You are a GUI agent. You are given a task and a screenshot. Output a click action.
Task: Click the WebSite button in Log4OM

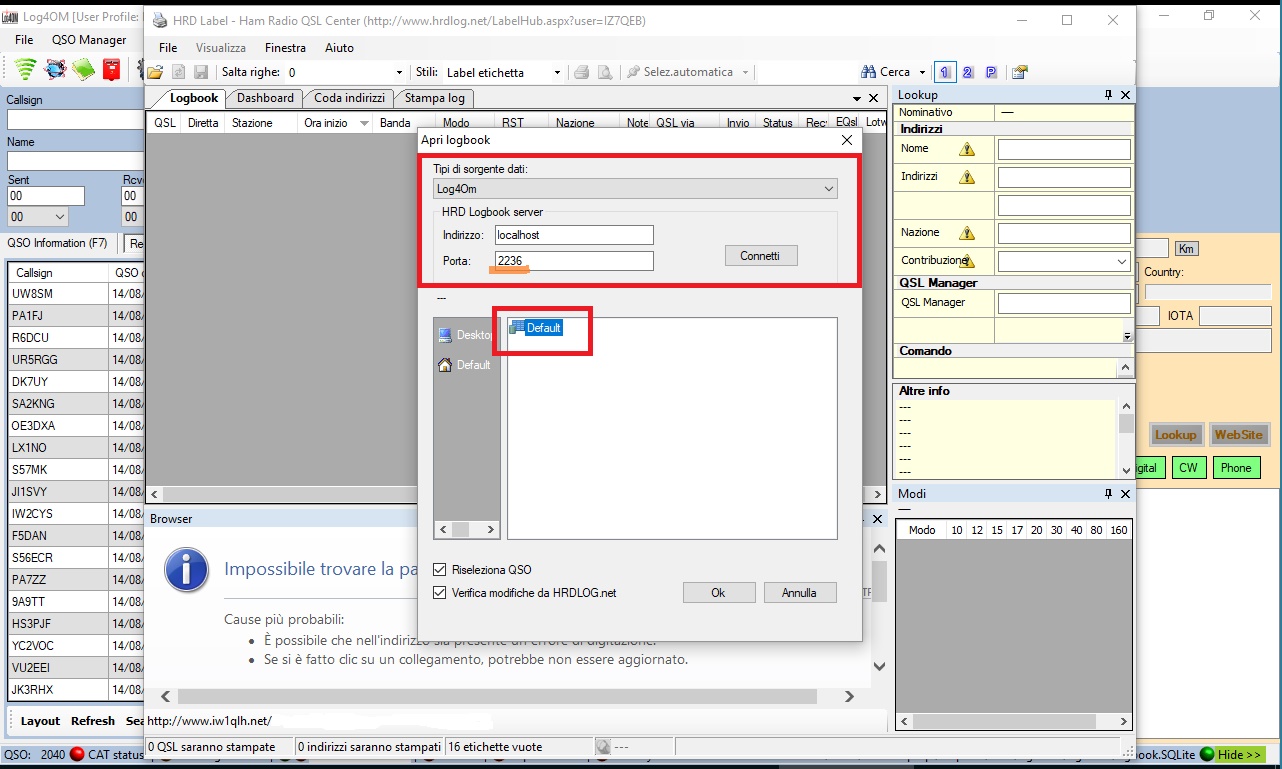pyautogui.click(x=1238, y=435)
